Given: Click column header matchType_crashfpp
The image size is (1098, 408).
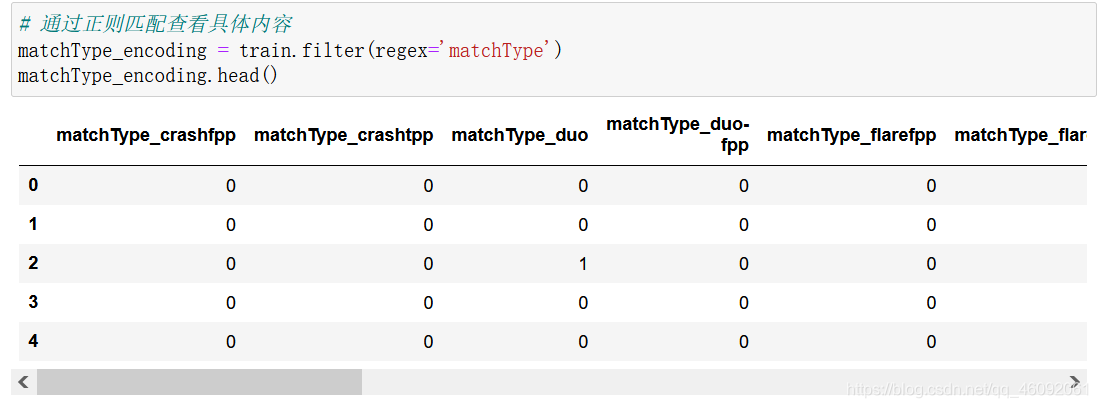Looking at the screenshot, I should (146, 135).
